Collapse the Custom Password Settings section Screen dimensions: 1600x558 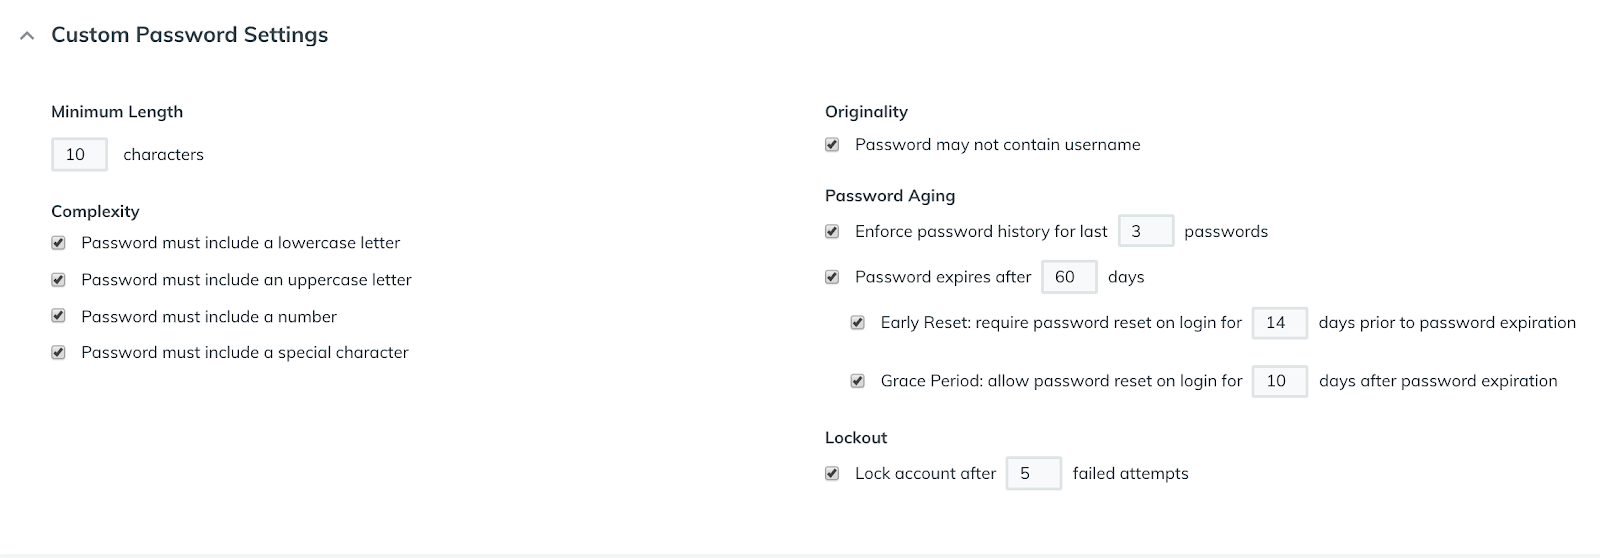27,36
